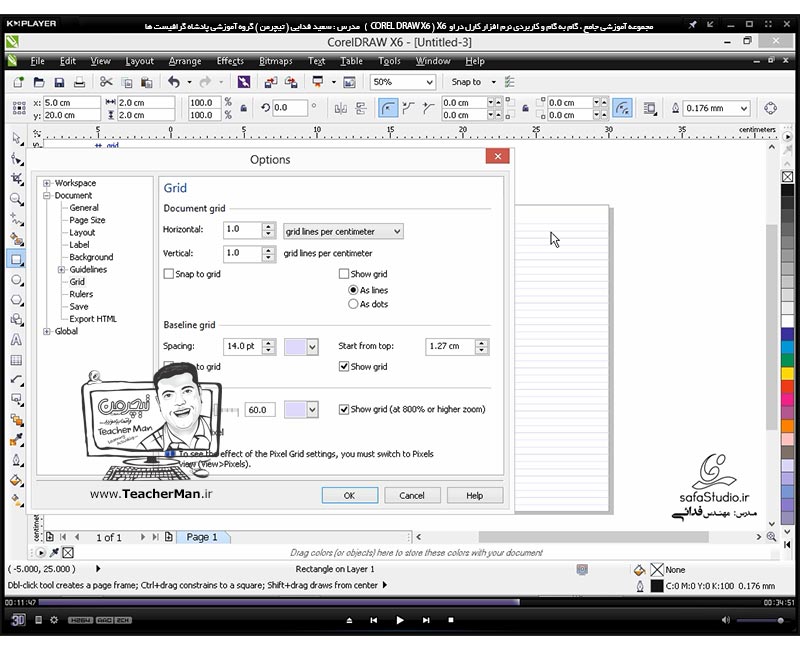Click the Horizontal grid value field
This screenshot has height=650, width=800.
[242, 230]
